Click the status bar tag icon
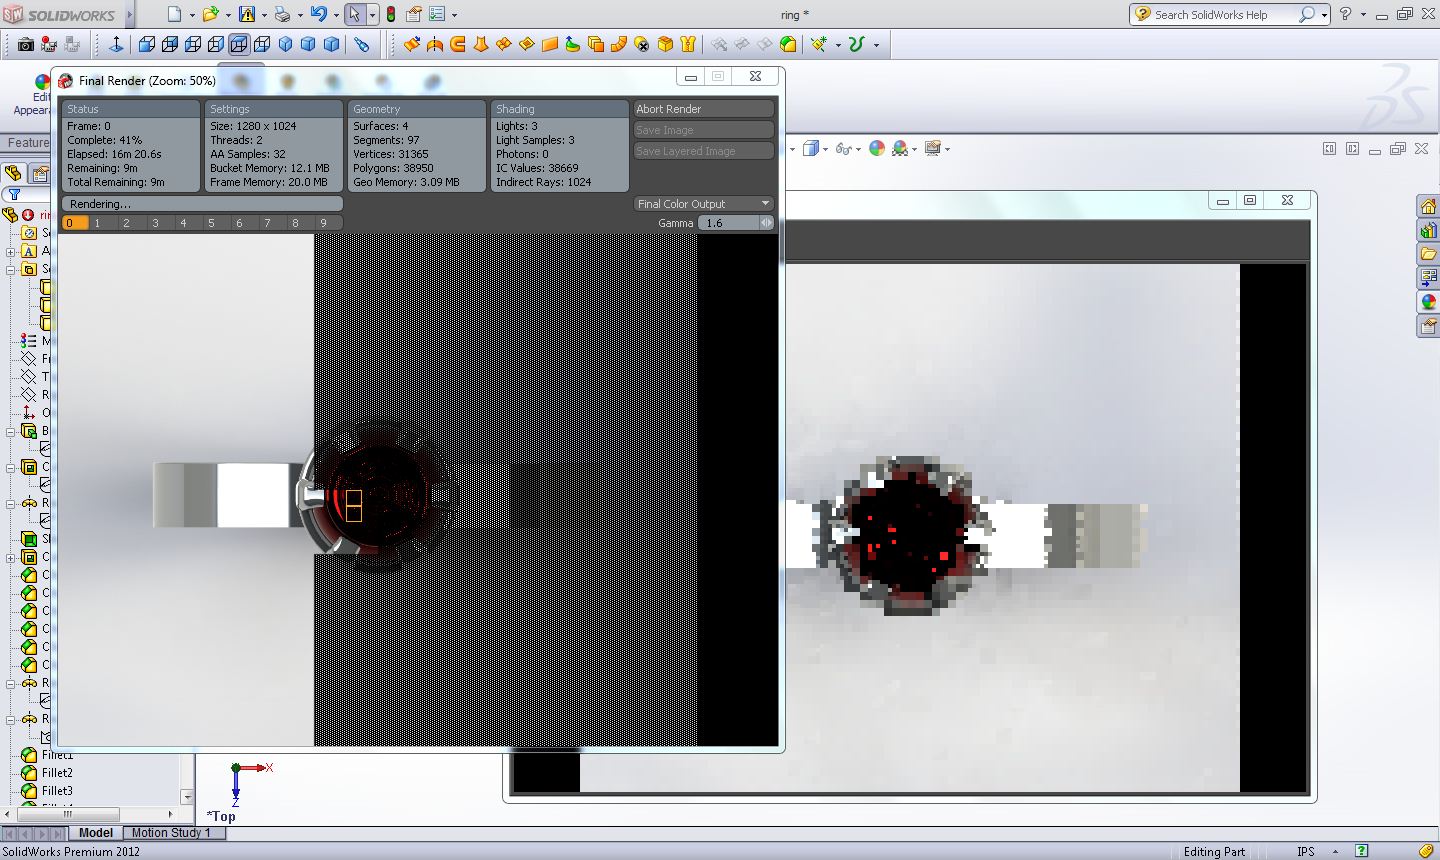 coord(1426,851)
